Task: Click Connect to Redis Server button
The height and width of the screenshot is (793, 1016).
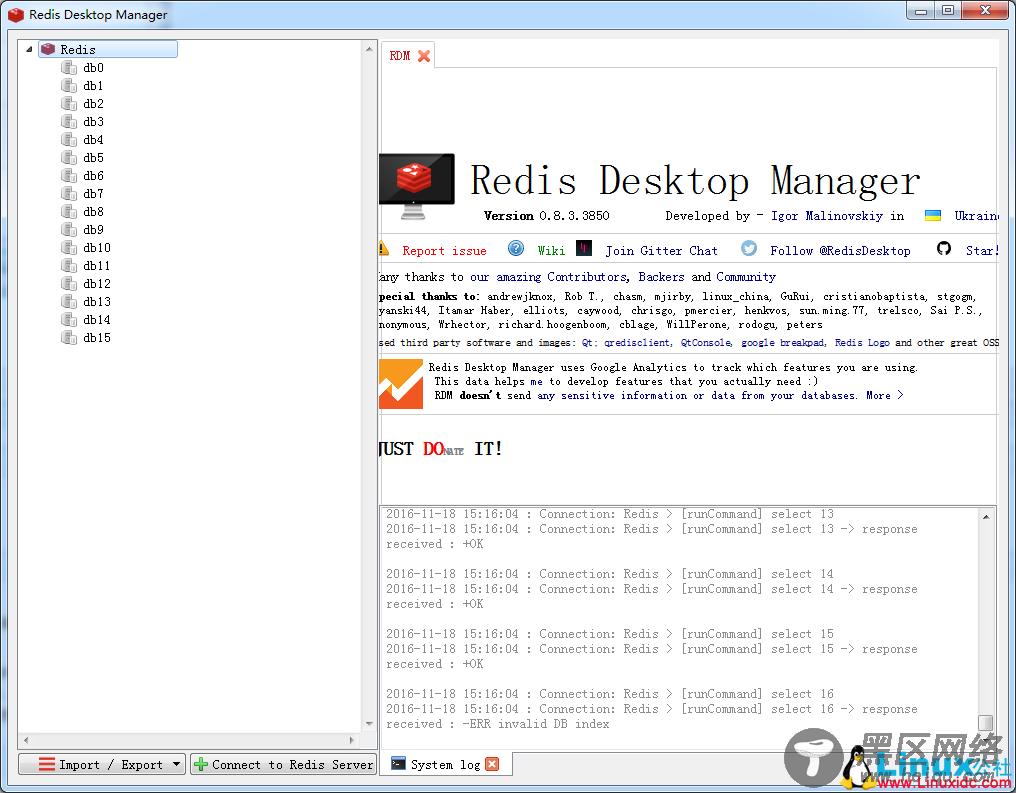Action: 283,764
